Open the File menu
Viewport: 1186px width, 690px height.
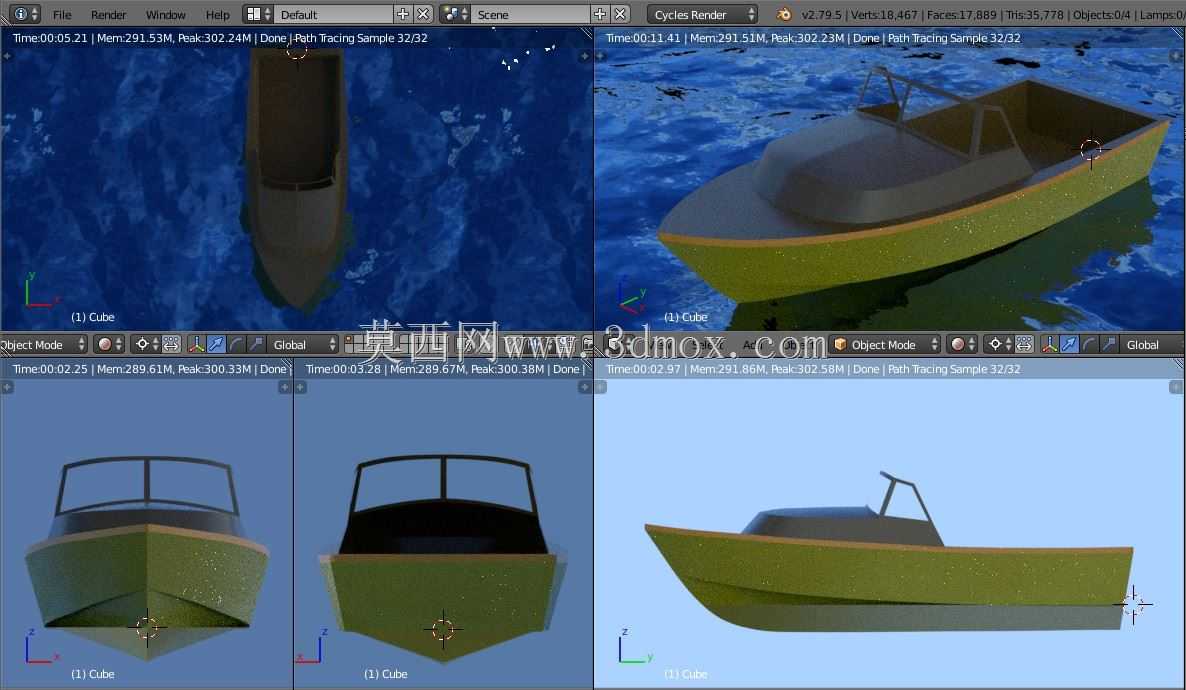pos(62,14)
